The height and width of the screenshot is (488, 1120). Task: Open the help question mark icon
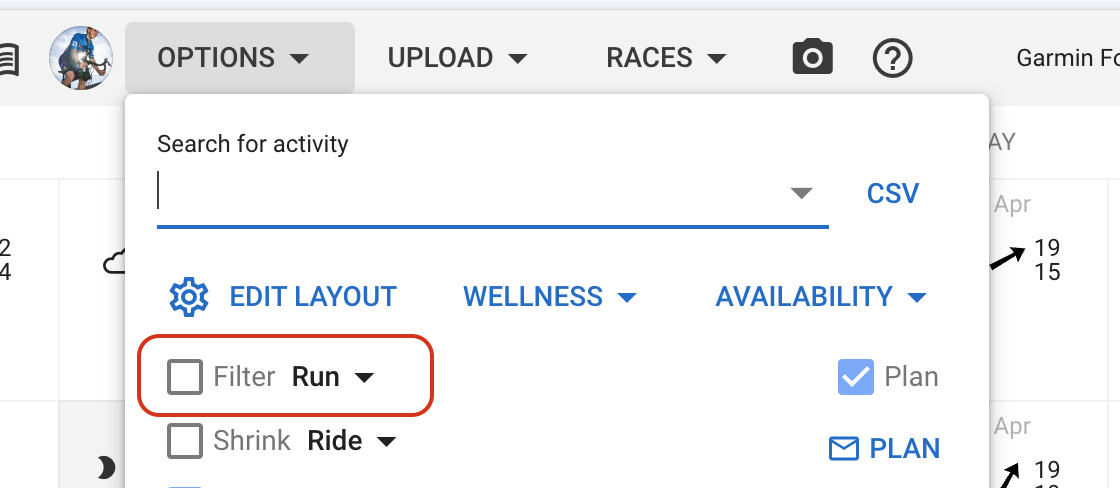[893, 58]
